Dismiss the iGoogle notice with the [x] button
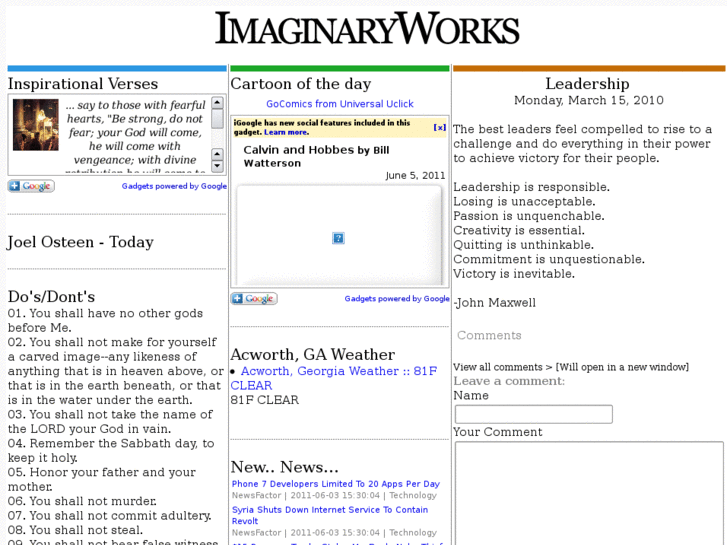This screenshot has width=727, height=545. [x=440, y=127]
